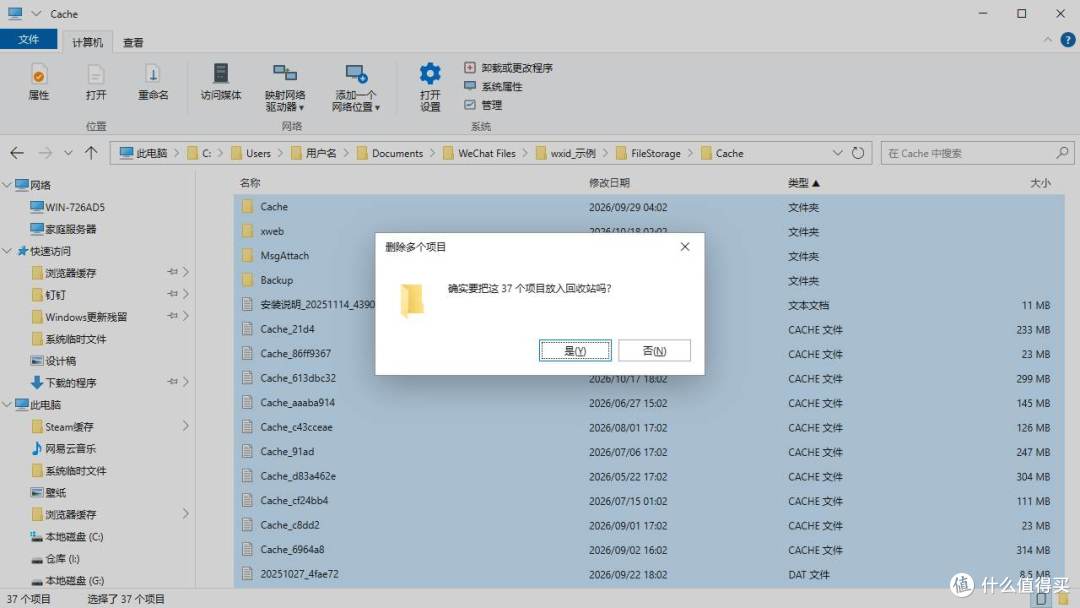This screenshot has width=1080, height=608.
Task: Confirm deletion with 是(Y) button
Action: click(x=574, y=350)
